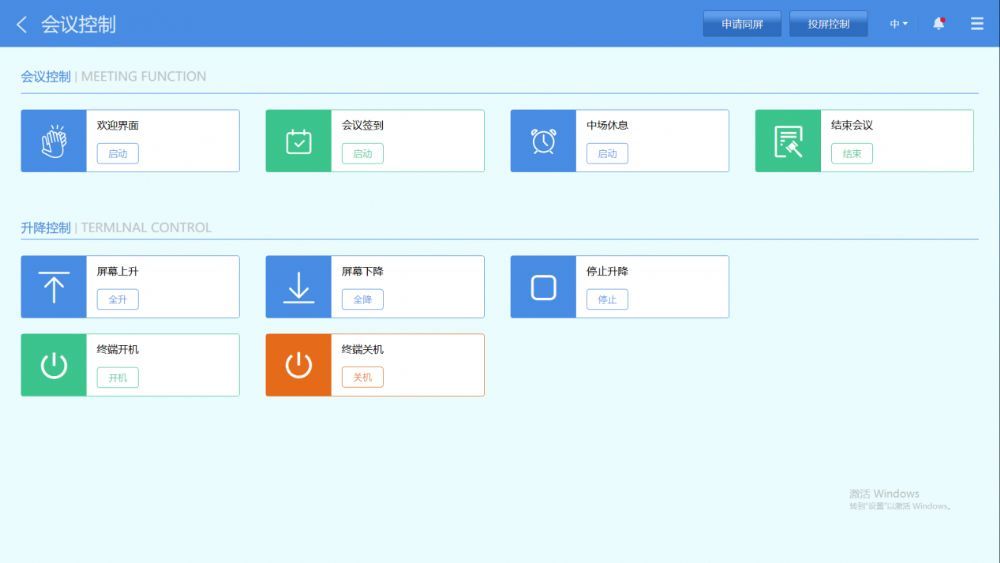
Task: Click the screen down arrow icon
Action: 298,287
